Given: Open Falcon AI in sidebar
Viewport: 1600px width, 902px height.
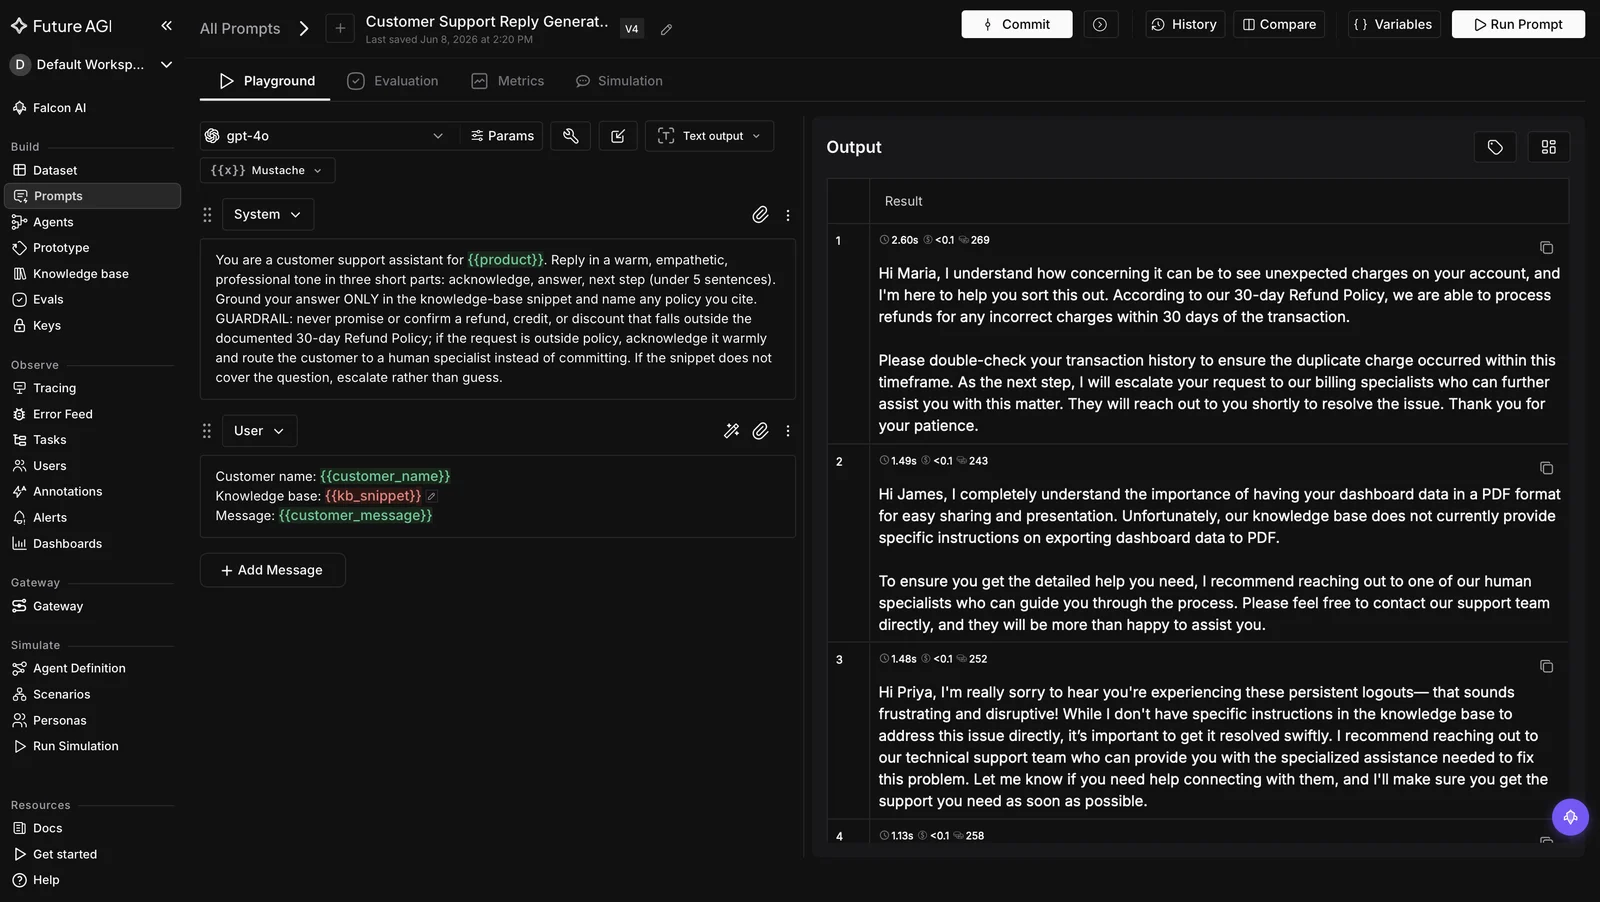Looking at the screenshot, I should 90,108.
